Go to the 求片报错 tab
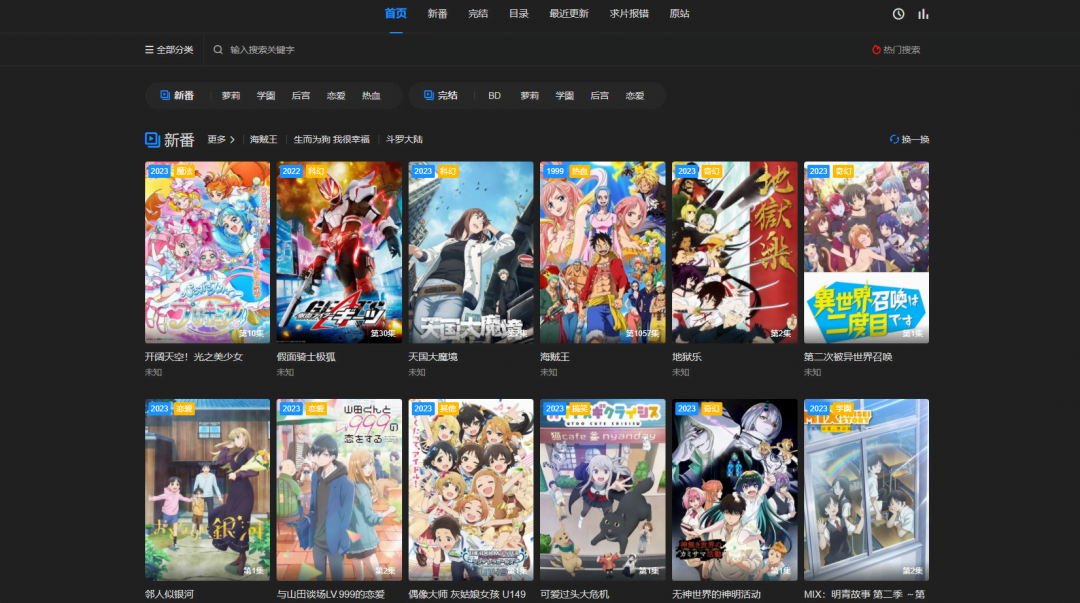This screenshot has height=603, width=1080. click(x=629, y=14)
